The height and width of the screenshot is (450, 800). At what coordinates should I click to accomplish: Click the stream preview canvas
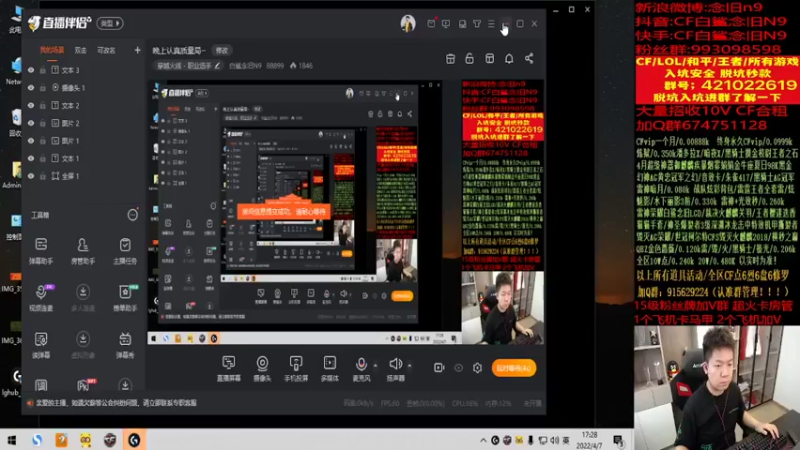click(346, 212)
